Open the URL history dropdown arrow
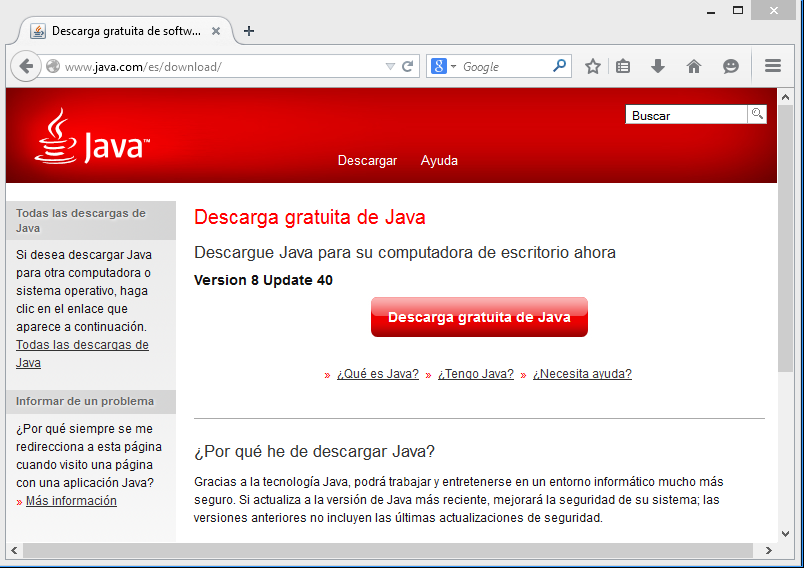The width and height of the screenshot is (804, 568). pos(390,67)
